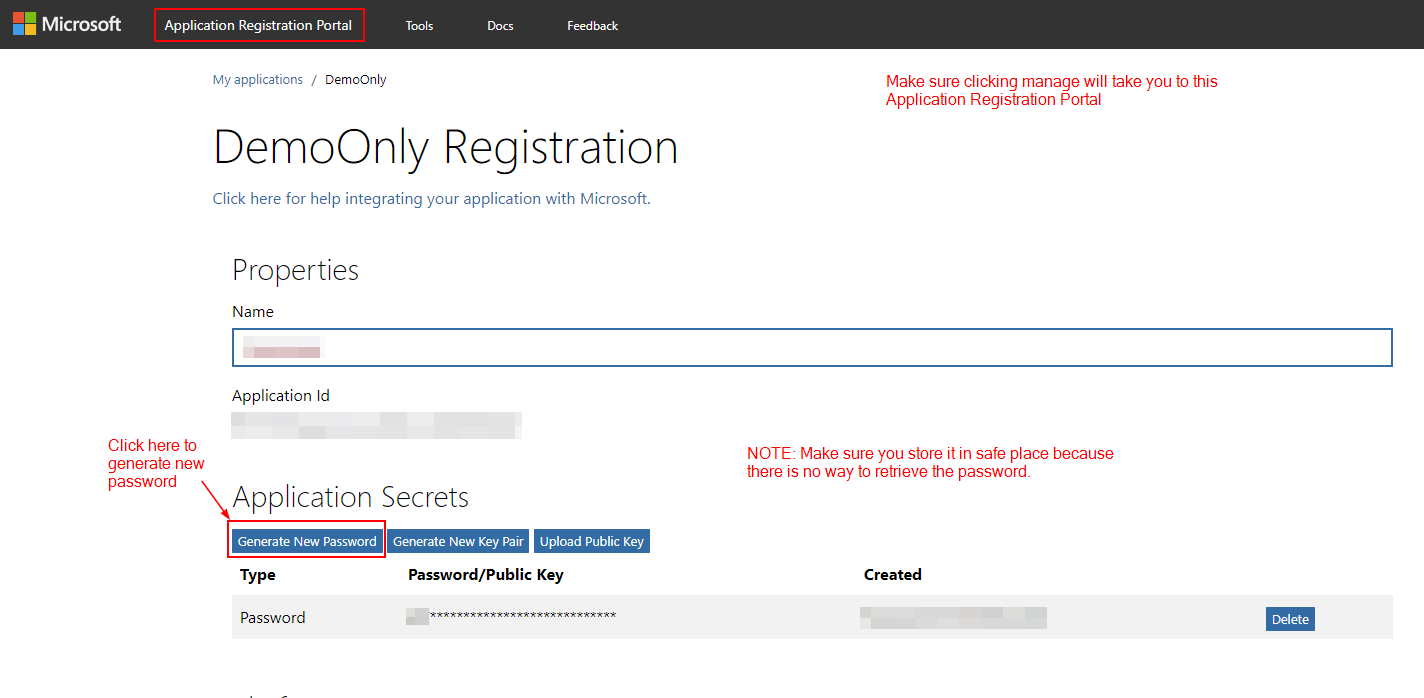Screen dimensions: 1424x698
Task: Open the help integrating your application link
Action: coord(431,199)
